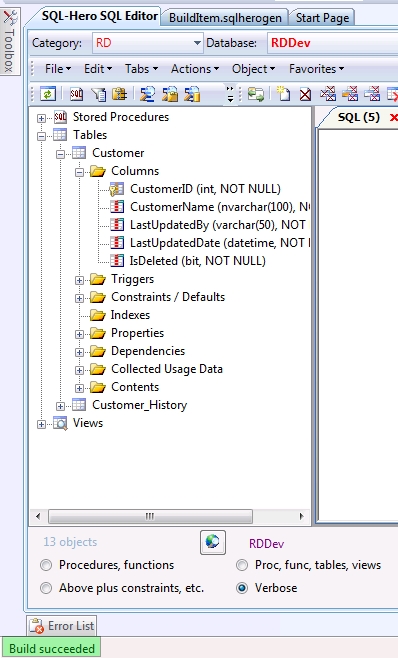Expand the Triggers folder
The image size is (398, 658).
pyautogui.click(x=79, y=280)
